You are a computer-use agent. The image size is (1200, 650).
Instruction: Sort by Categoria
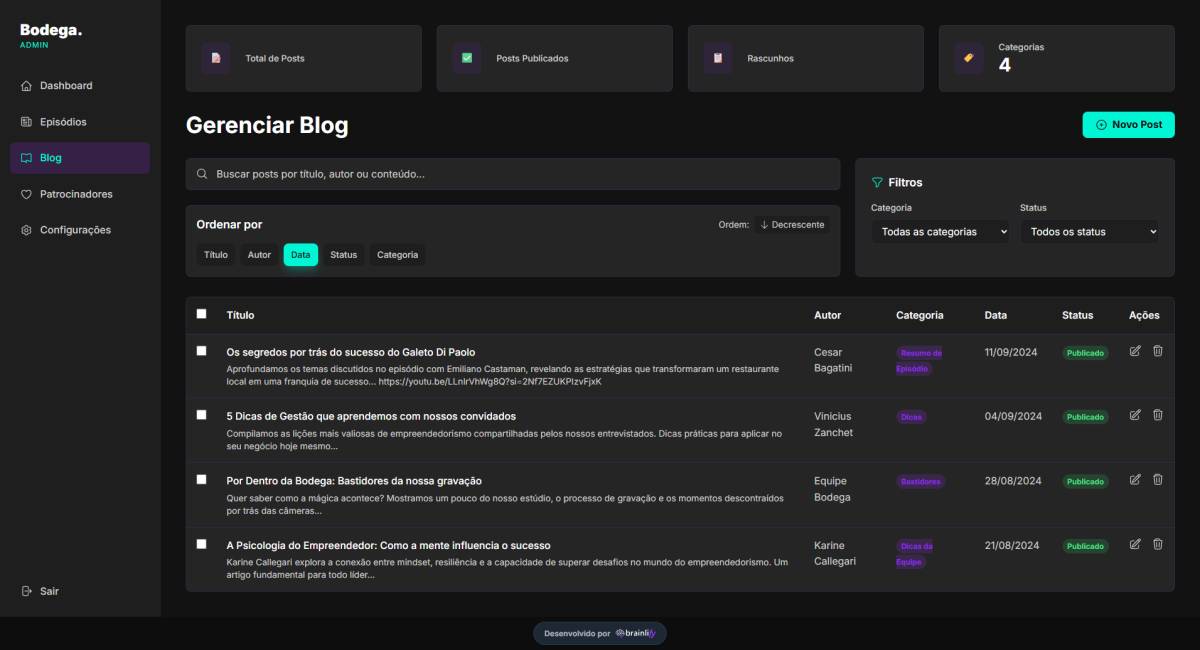(397, 255)
